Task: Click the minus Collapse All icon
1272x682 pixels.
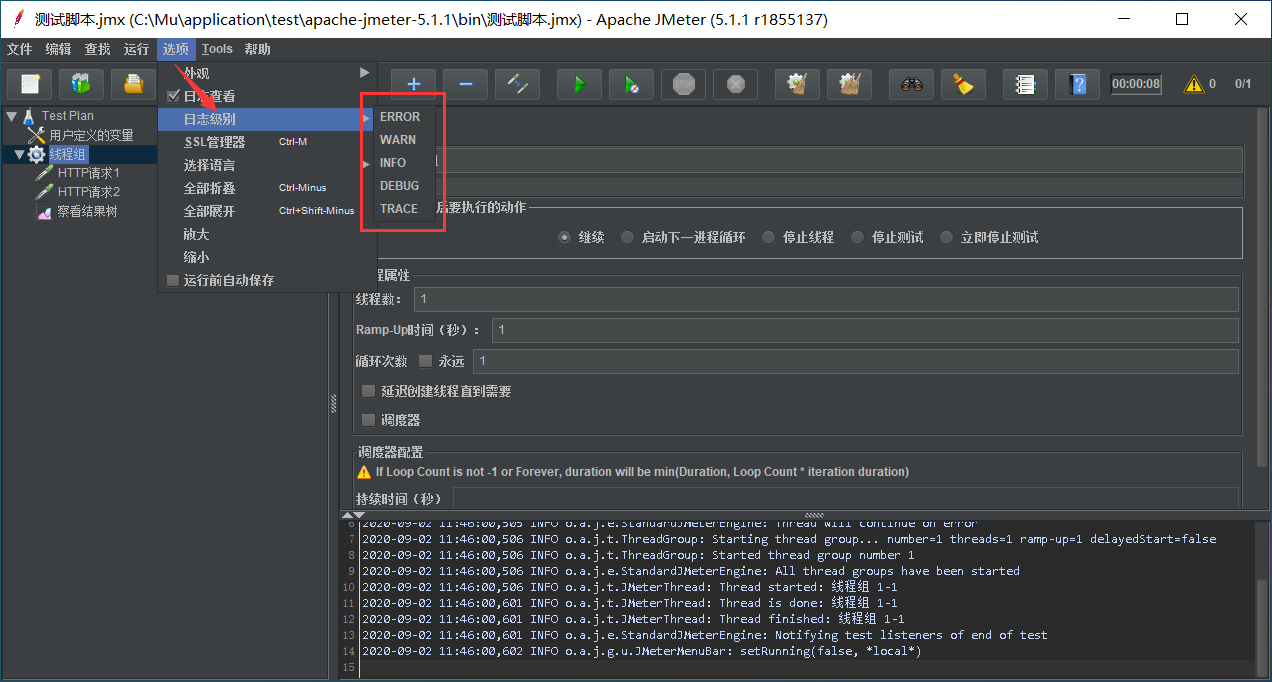Action: [465, 85]
